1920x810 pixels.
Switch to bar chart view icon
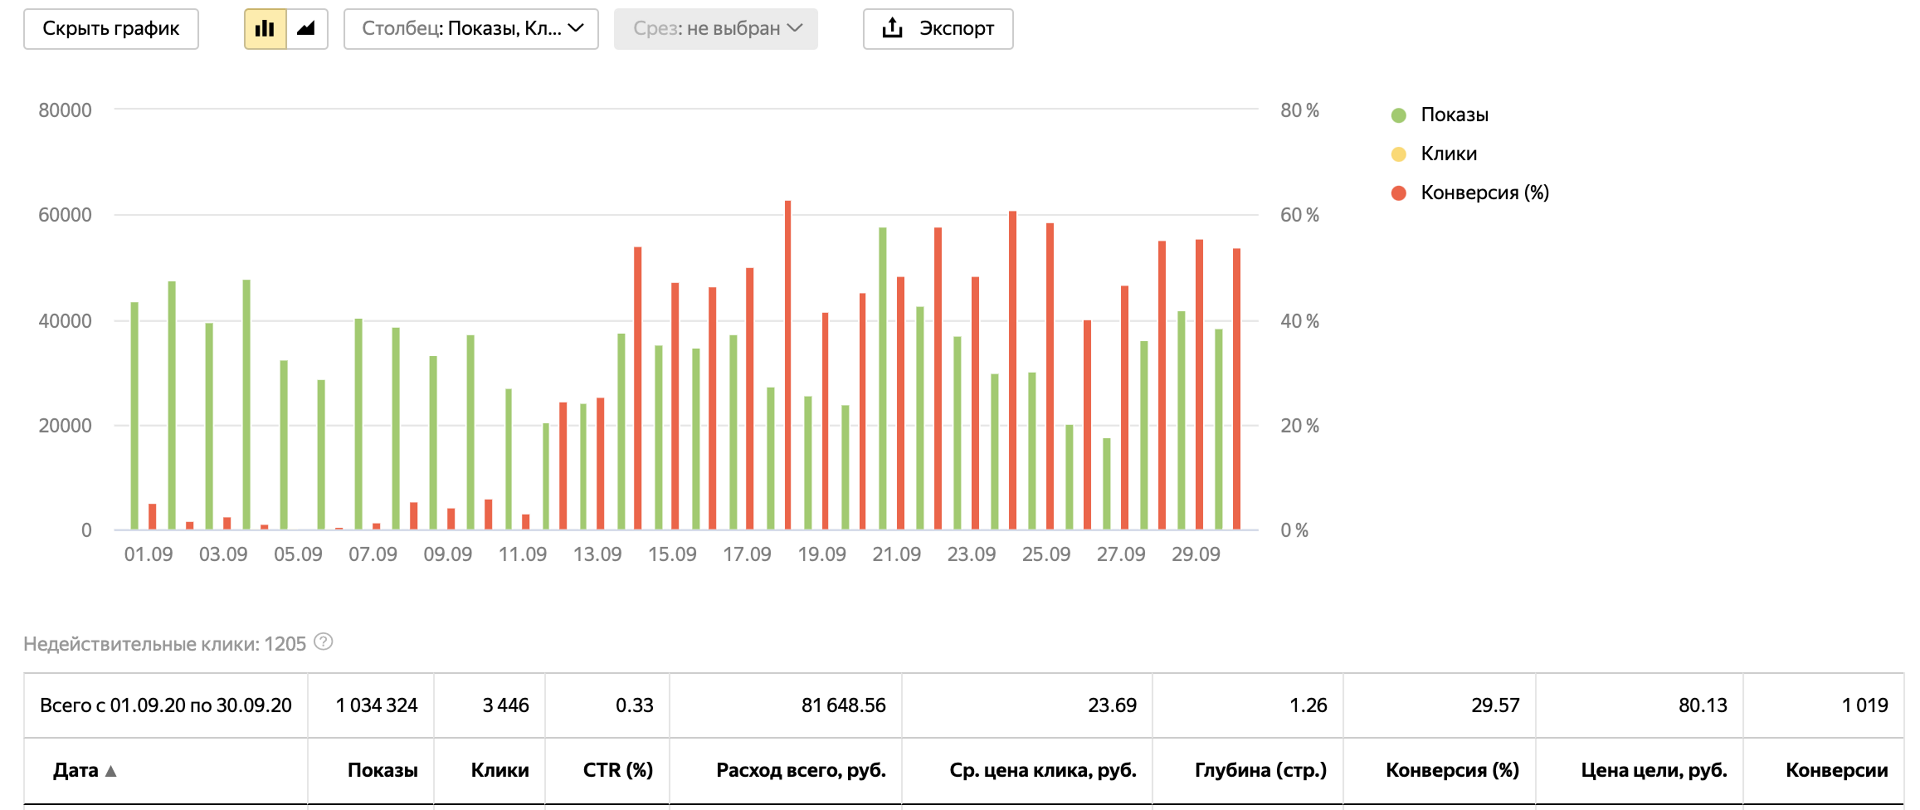click(x=265, y=29)
